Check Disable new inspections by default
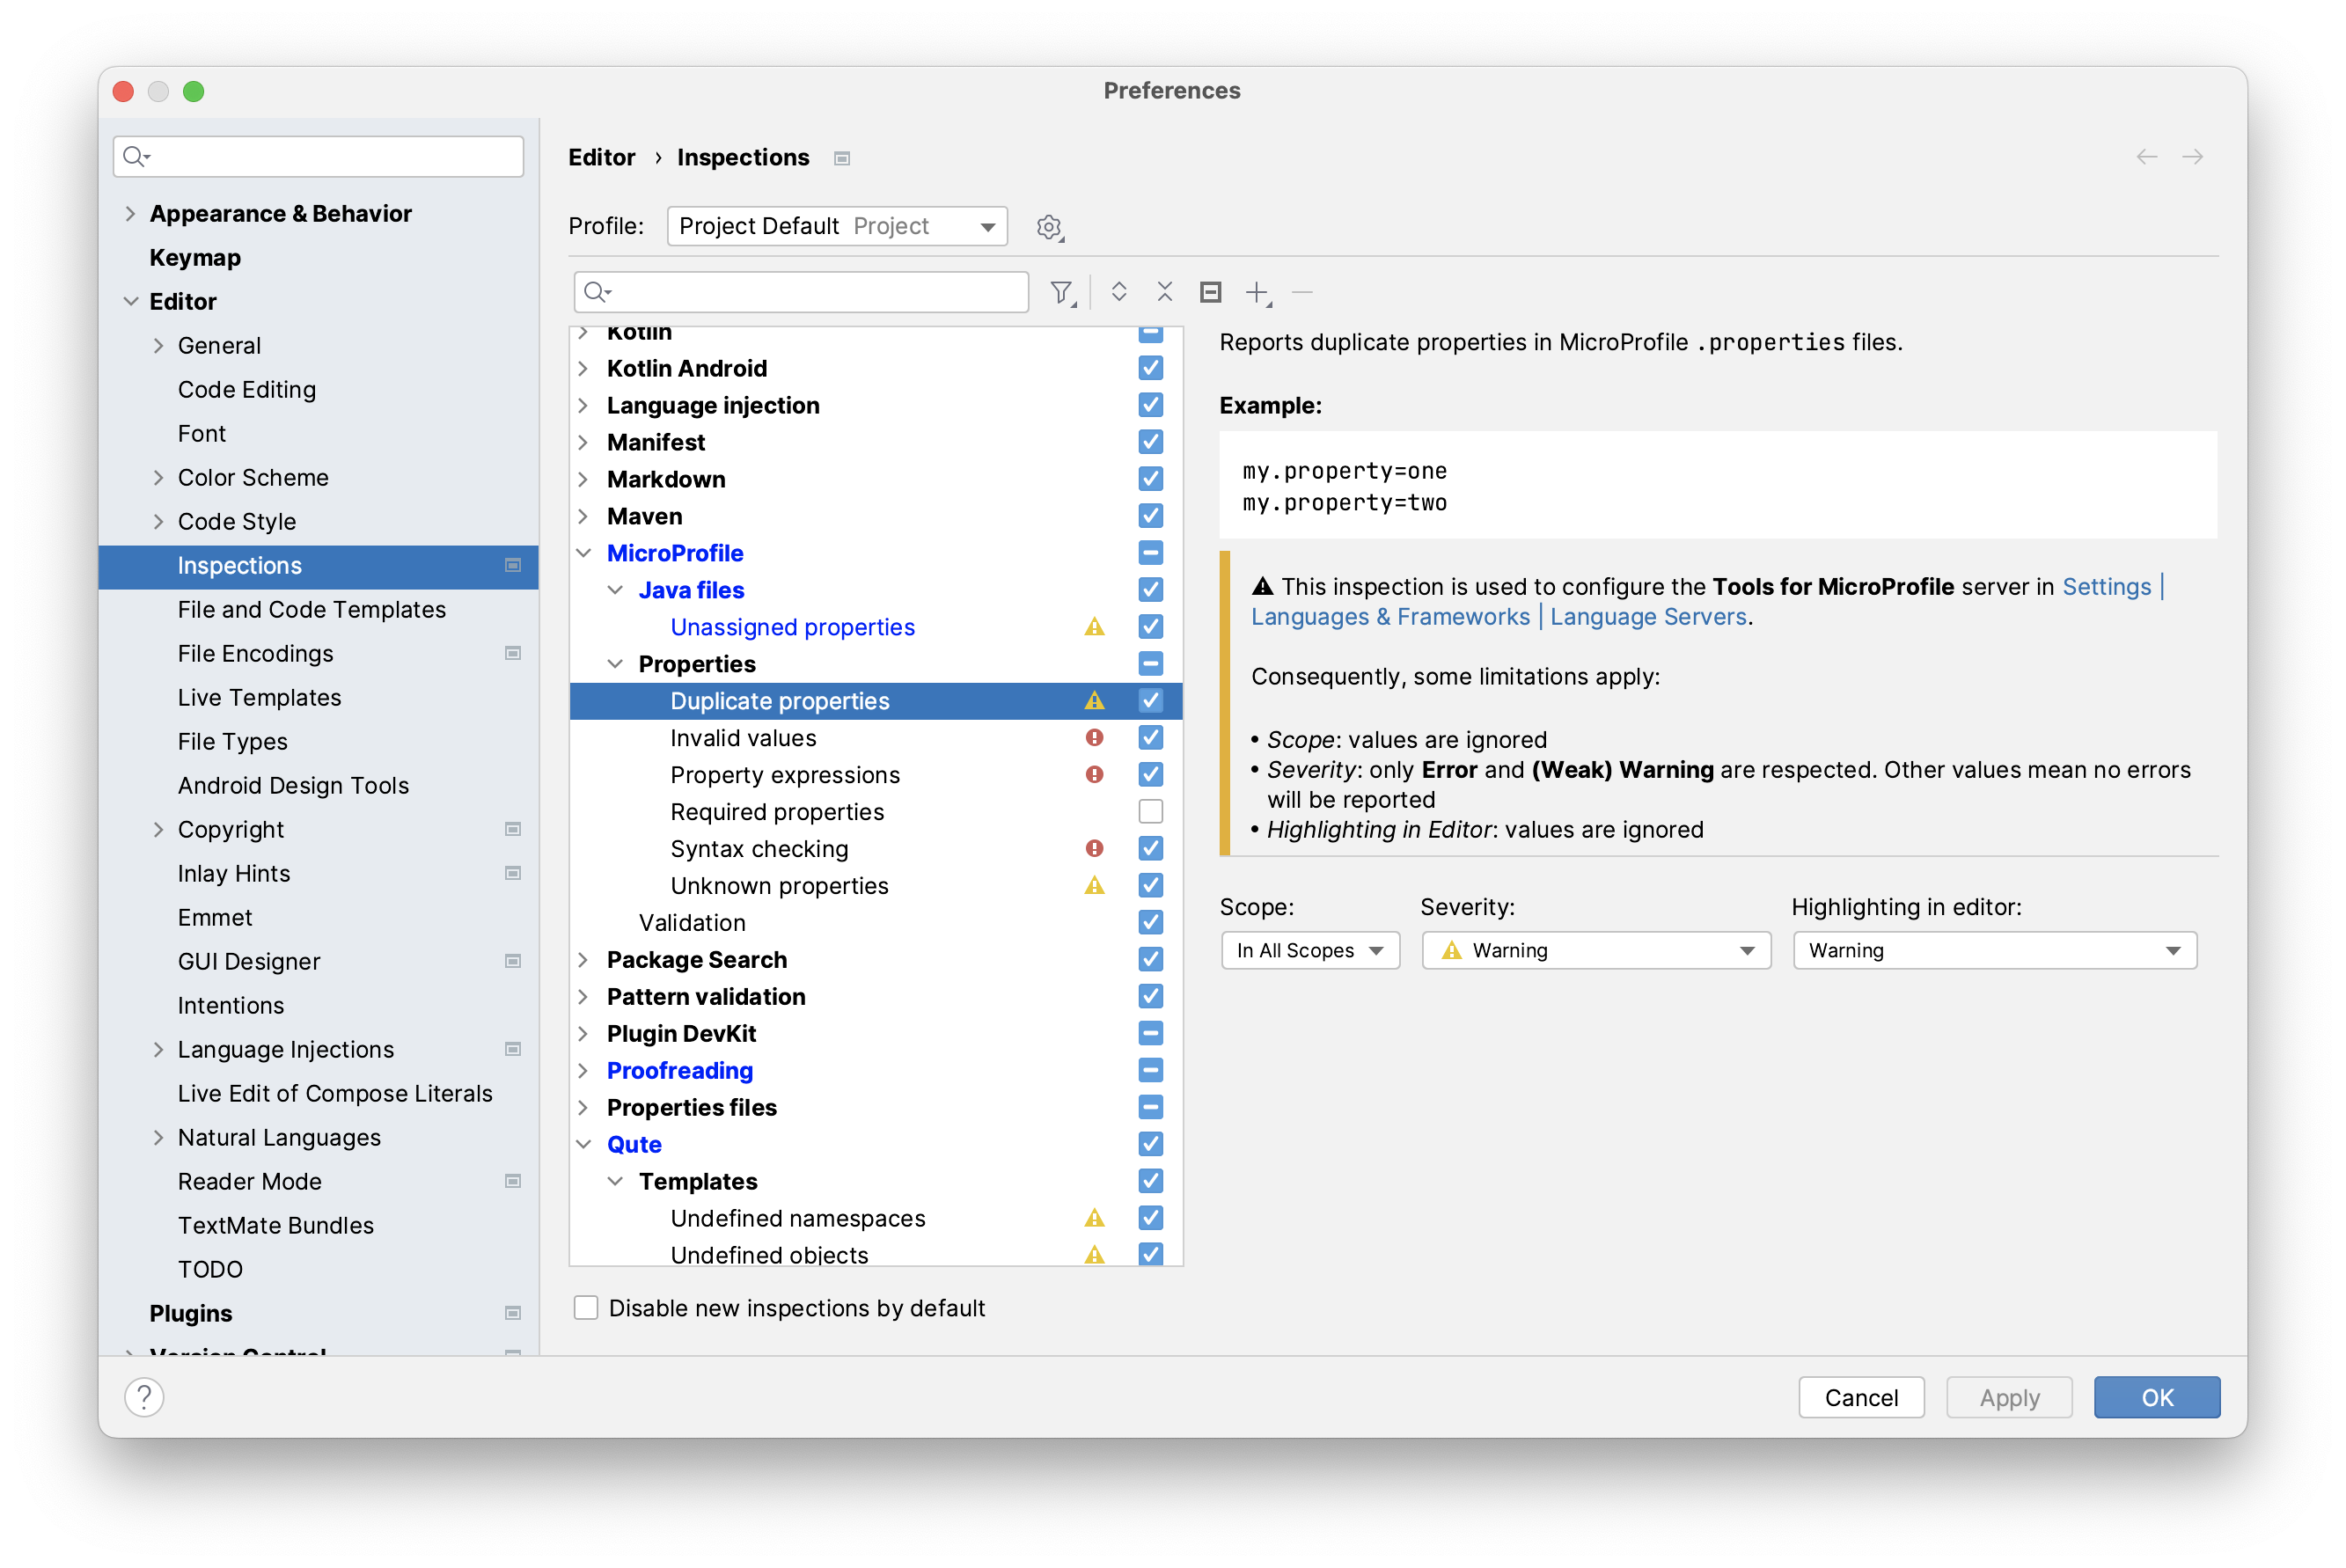This screenshot has width=2346, height=1568. click(x=586, y=1308)
